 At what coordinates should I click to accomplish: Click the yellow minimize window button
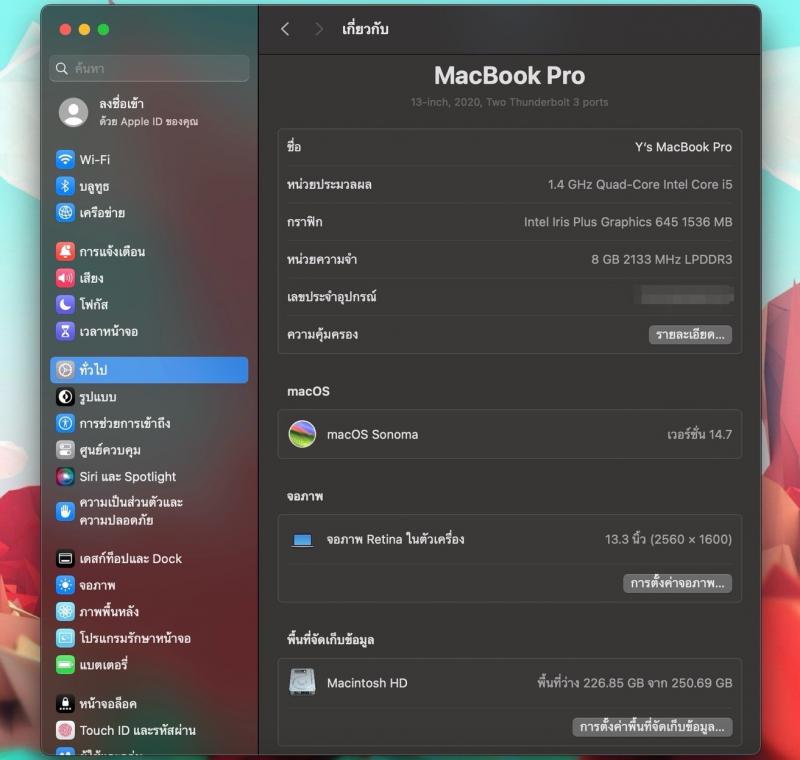[x=85, y=30]
